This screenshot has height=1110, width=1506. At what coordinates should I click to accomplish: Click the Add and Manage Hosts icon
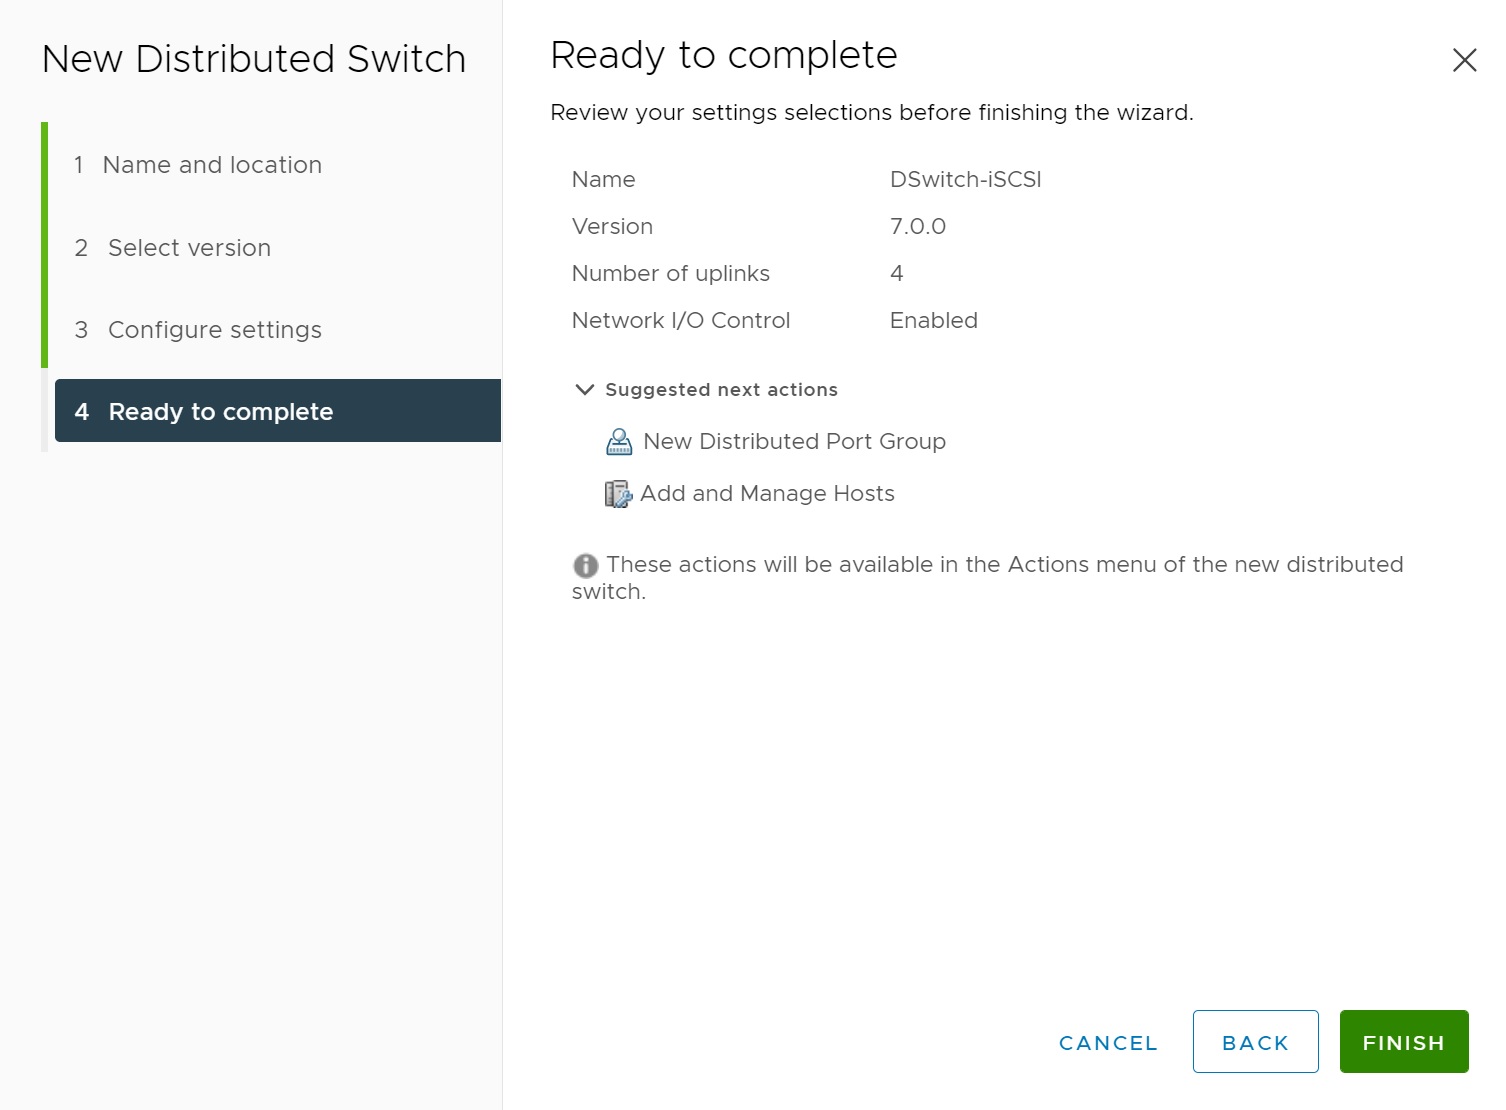tap(618, 494)
